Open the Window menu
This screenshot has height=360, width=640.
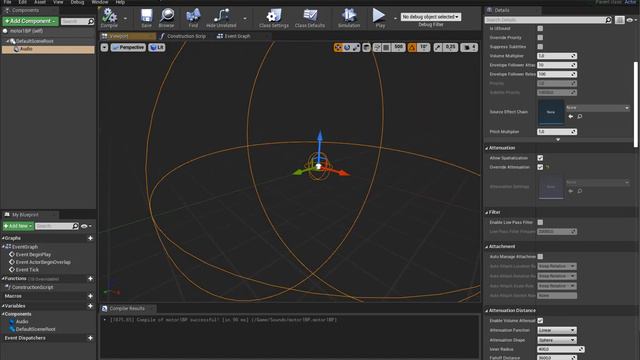(100, 2)
